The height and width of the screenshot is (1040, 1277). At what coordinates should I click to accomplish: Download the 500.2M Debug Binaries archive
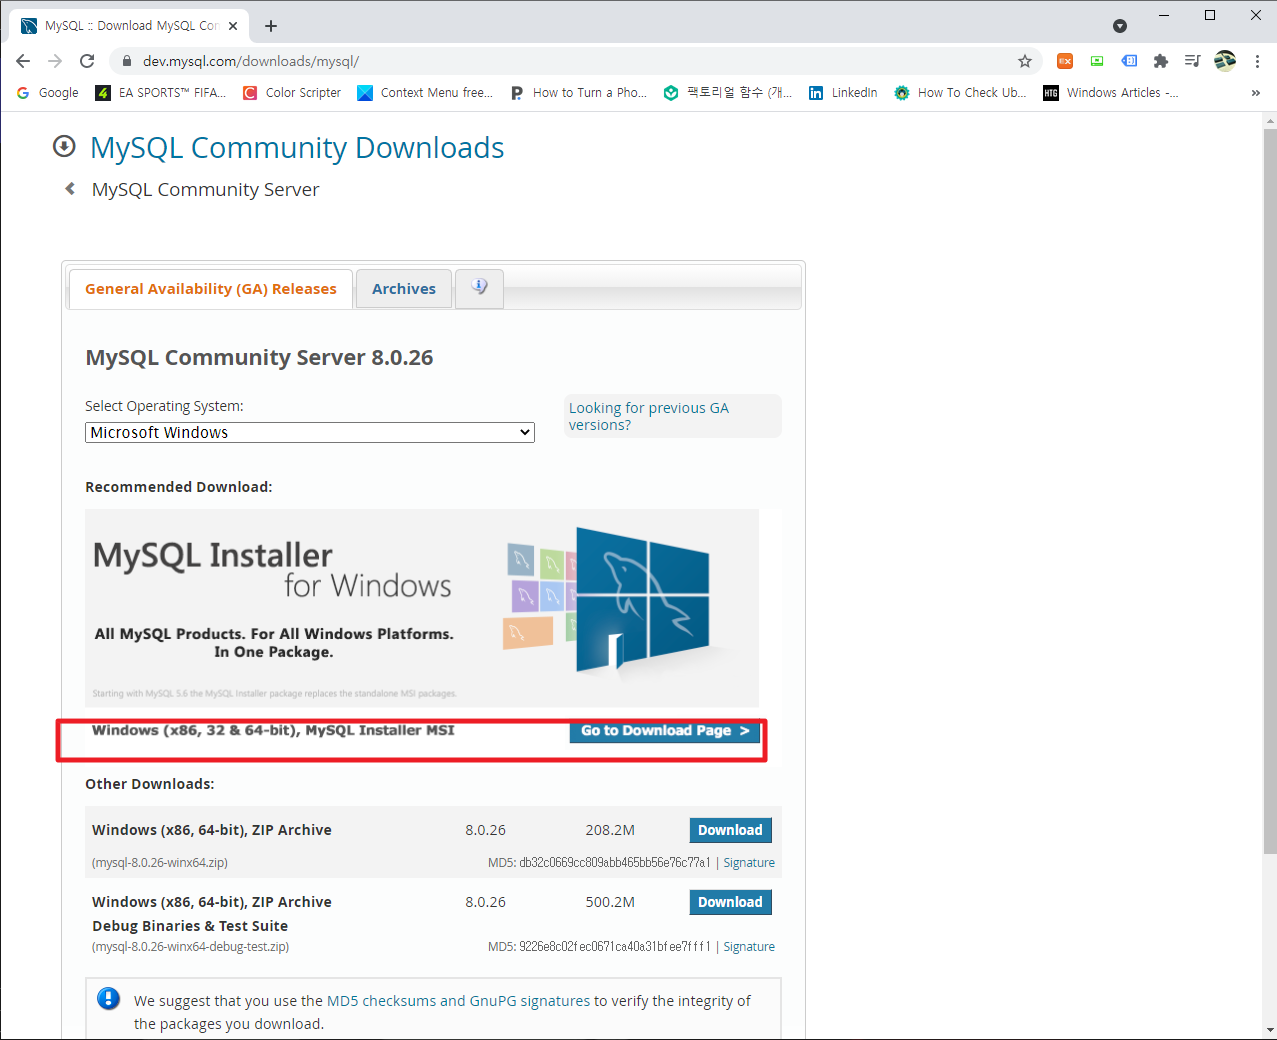pos(730,902)
